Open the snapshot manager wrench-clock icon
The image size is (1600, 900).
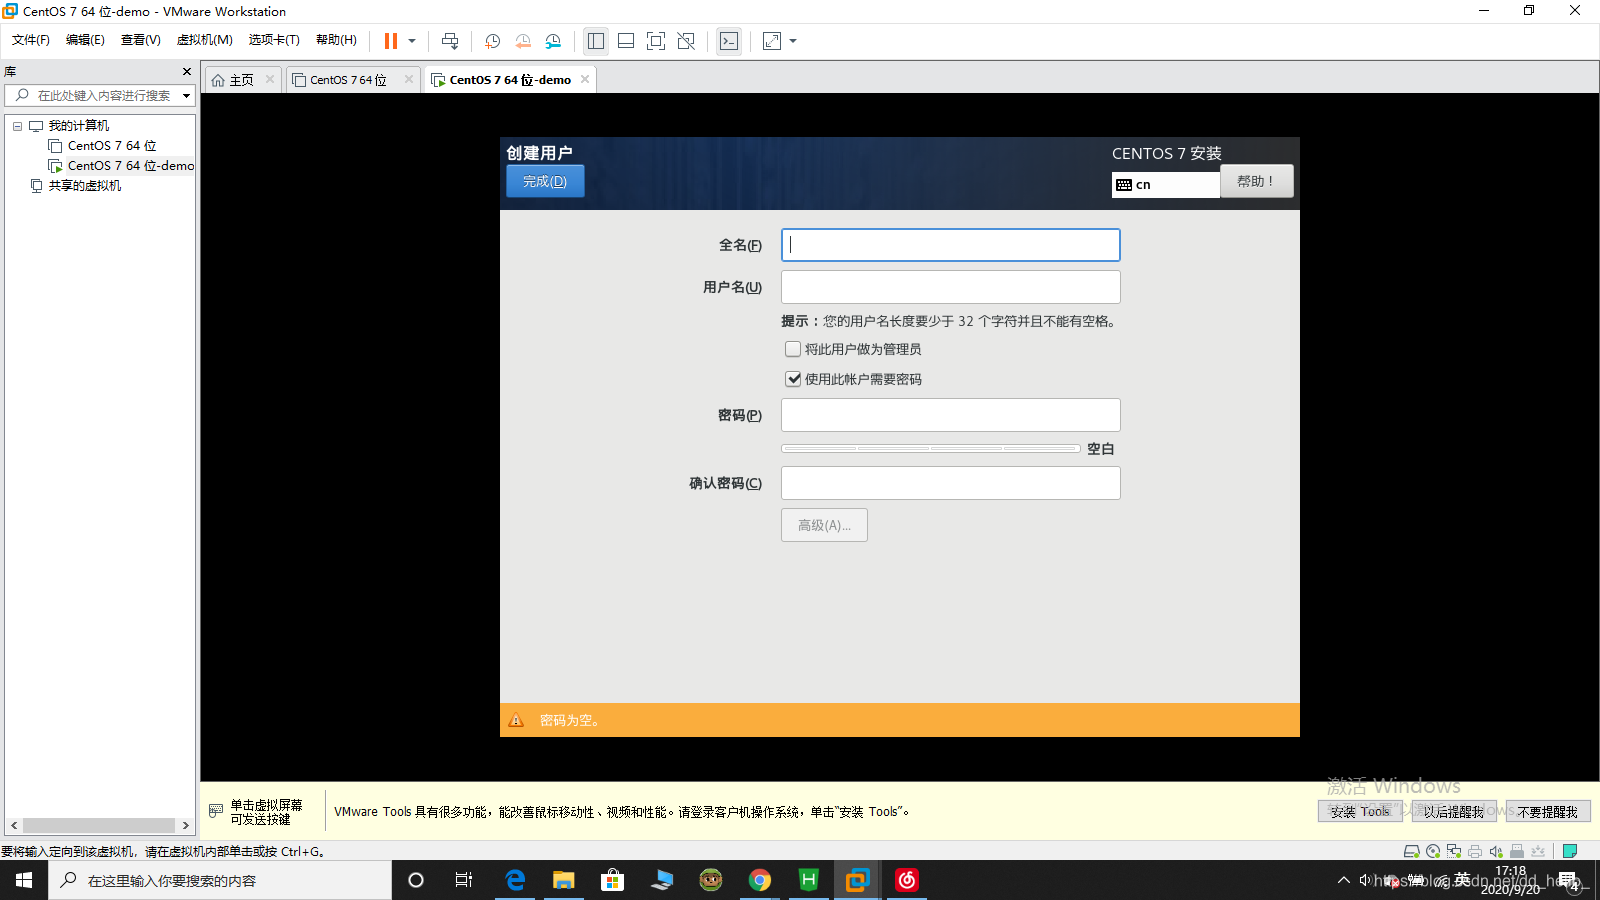pos(553,41)
